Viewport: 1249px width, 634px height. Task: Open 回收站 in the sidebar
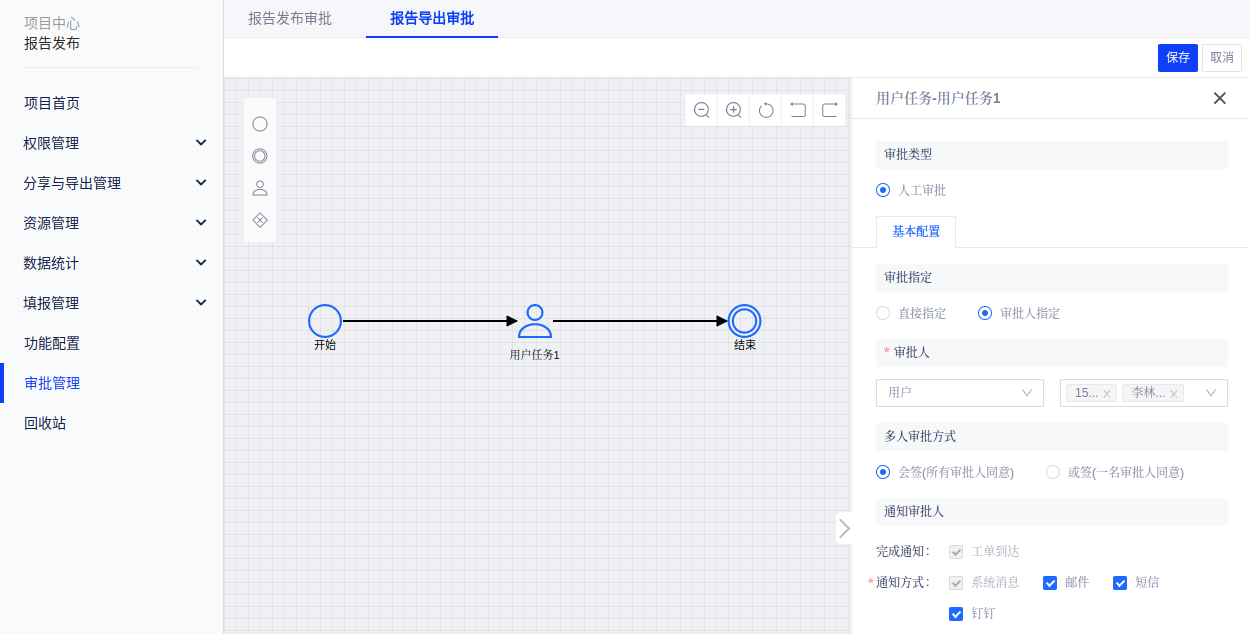tap(45, 423)
